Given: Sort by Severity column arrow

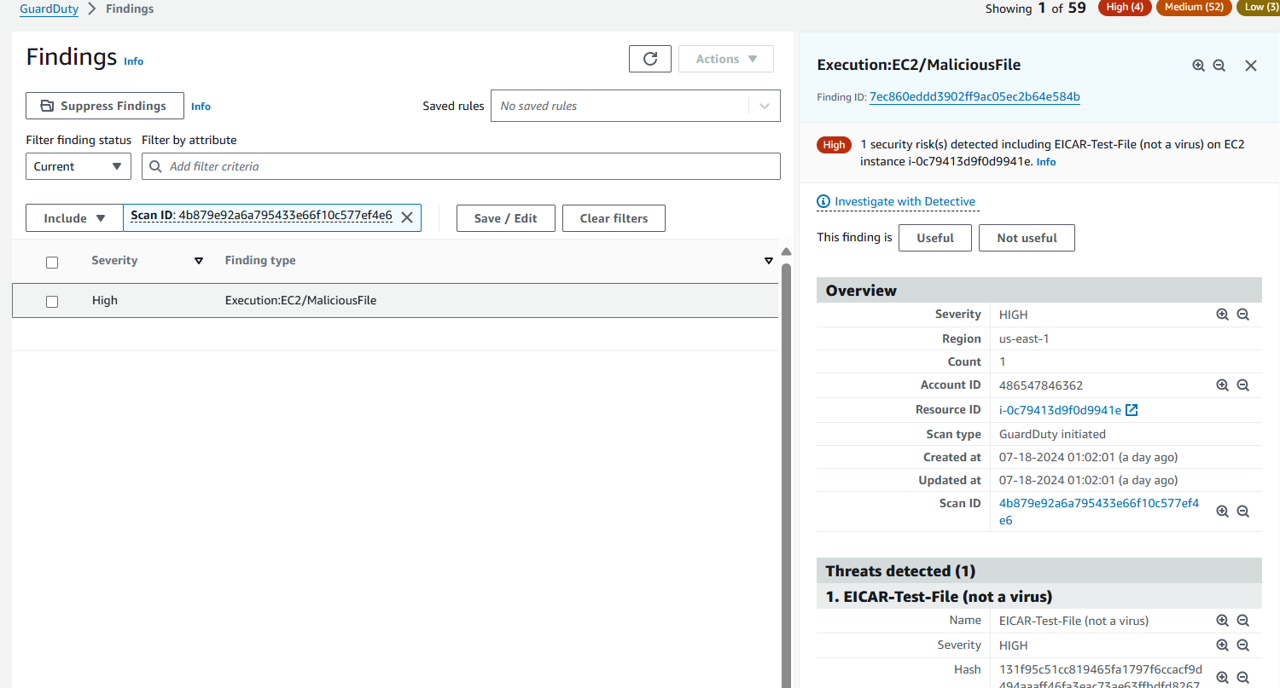Looking at the screenshot, I should 198,261.
